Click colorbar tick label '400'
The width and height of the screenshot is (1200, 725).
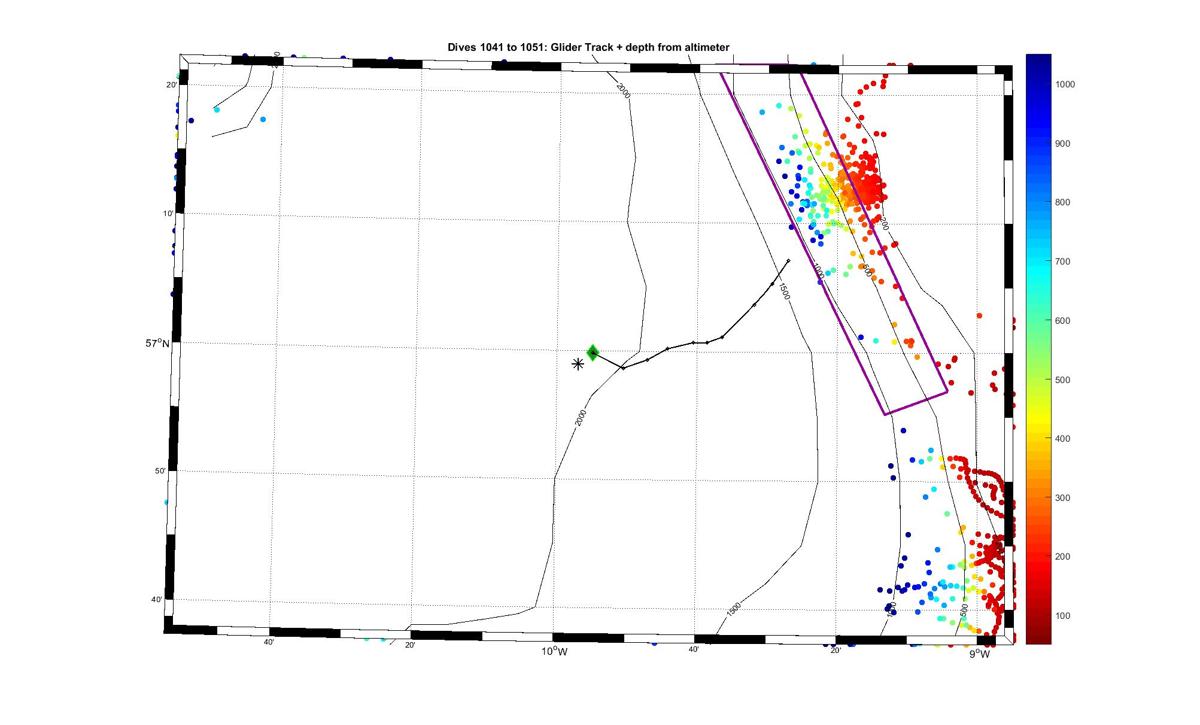1064,439
